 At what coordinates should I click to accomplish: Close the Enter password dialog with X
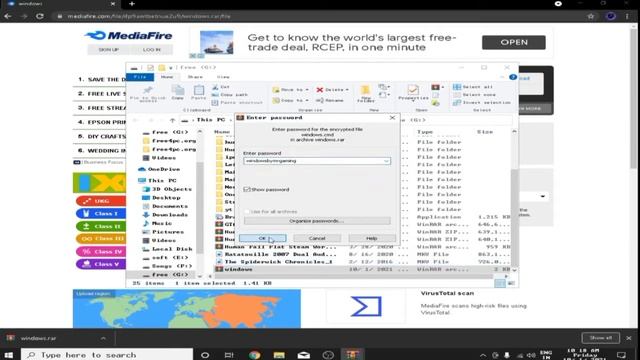(392, 118)
